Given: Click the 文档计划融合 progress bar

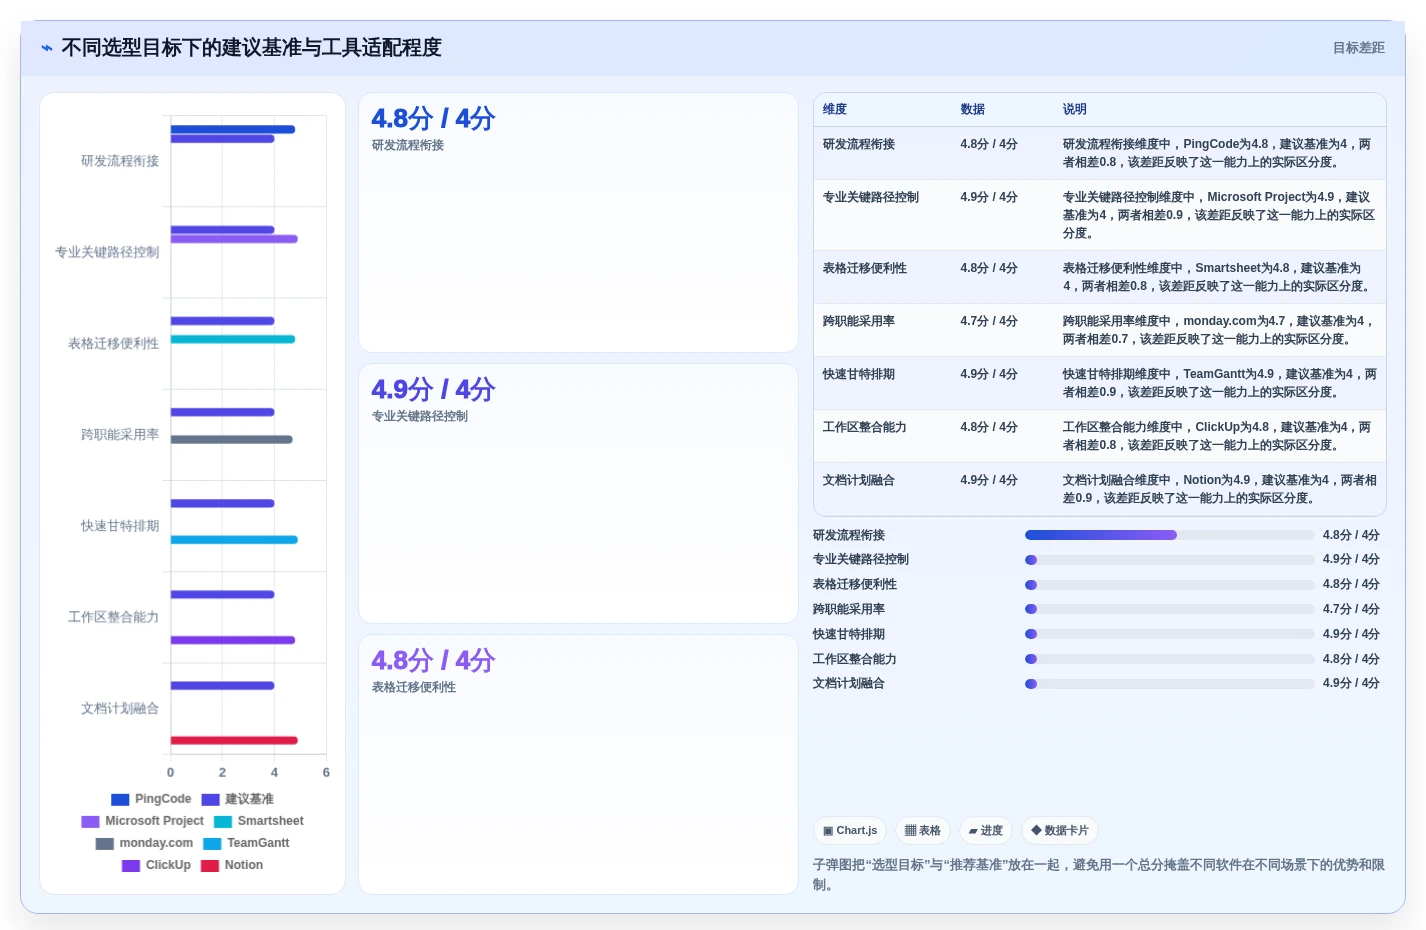Looking at the screenshot, I should tap(1169, 684).
